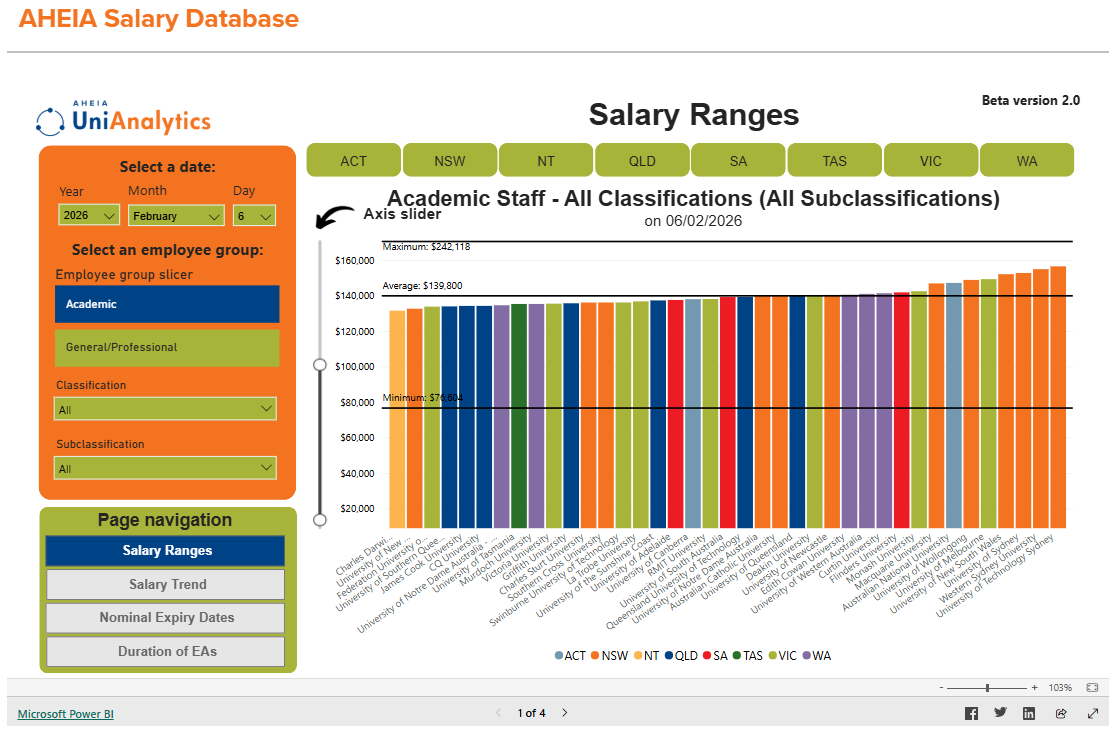This screenshot has width=1114, height=734.
Task: Expand the Month dropdown showing February
Action: [176, 215]
